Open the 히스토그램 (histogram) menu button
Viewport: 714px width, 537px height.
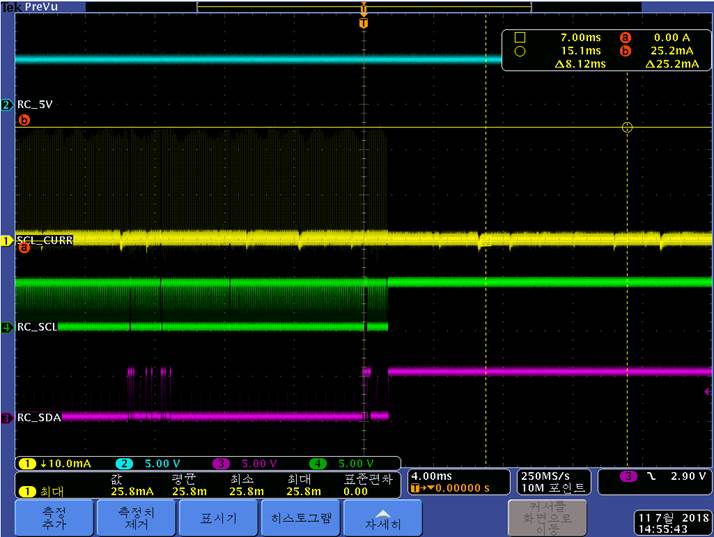(x=301, y=518)
